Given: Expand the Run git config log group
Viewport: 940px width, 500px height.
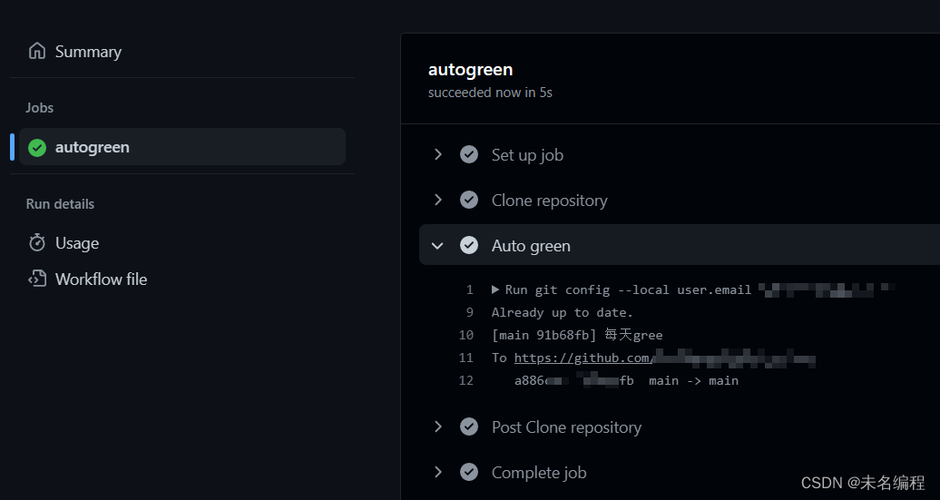Looking at the screenshot, I should pos(496,290).
